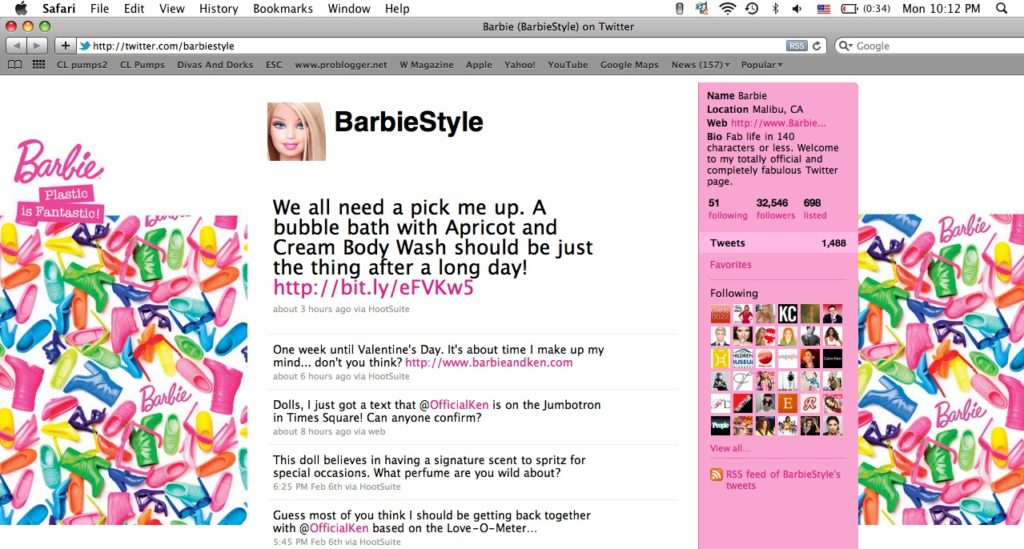Go back with the Safari back arrow
1024x549 pixels.
(x=17, y=46)
